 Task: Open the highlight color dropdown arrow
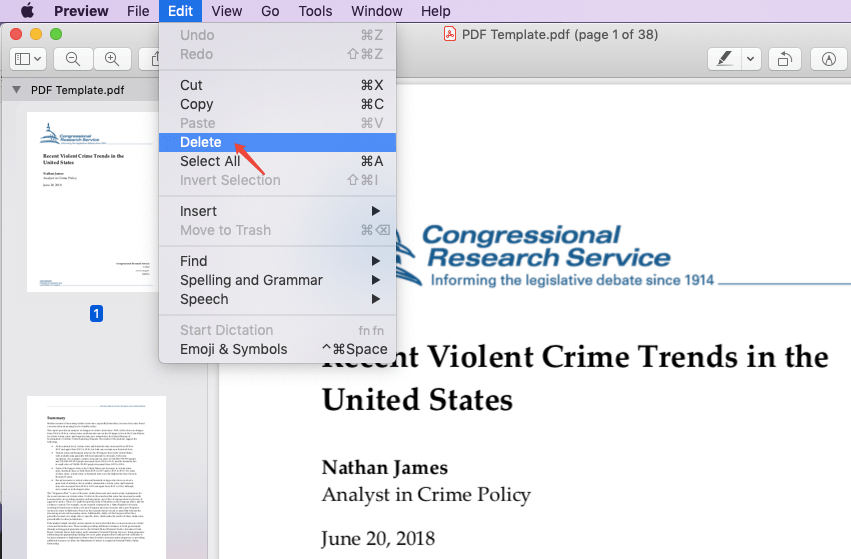[750, 59]
